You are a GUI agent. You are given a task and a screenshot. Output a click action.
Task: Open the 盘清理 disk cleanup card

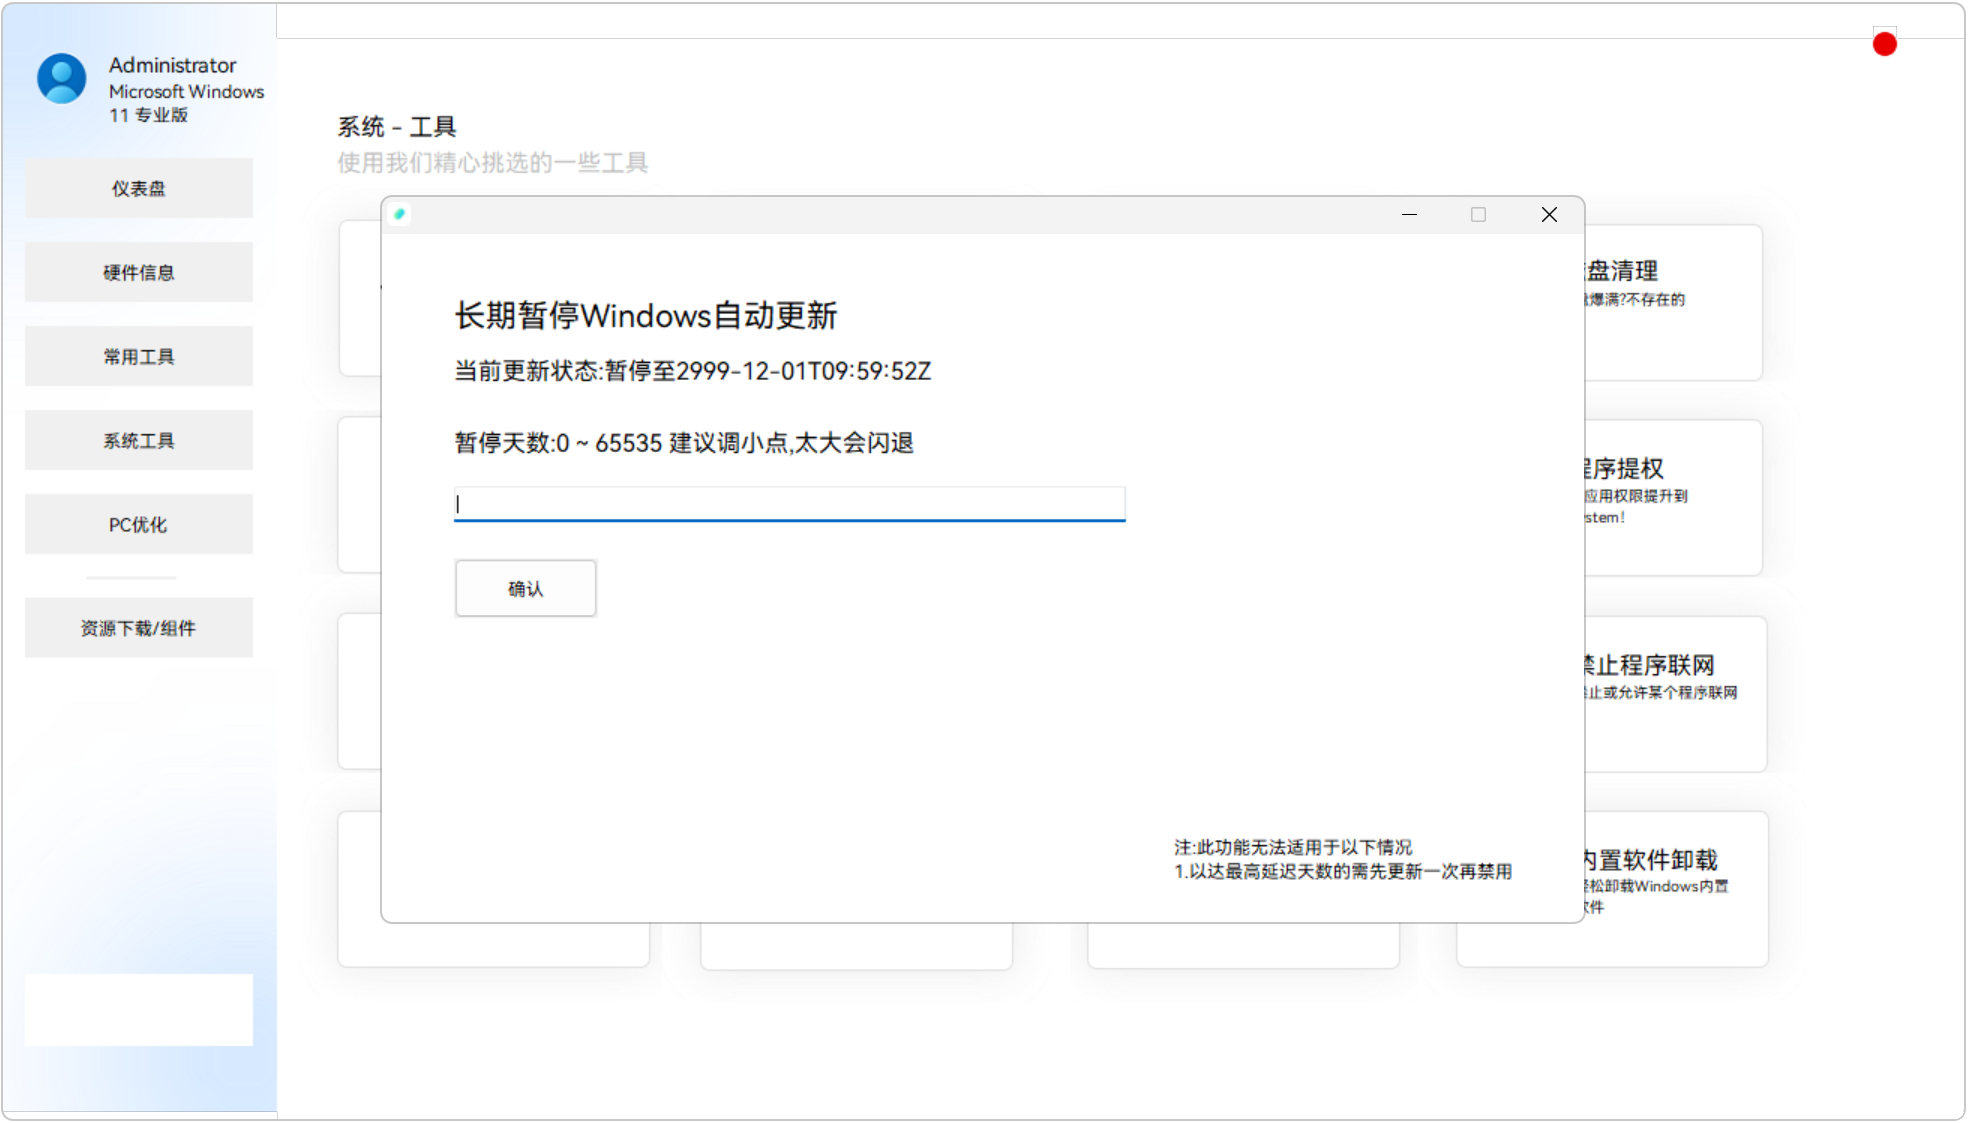tap(1672, 302)
